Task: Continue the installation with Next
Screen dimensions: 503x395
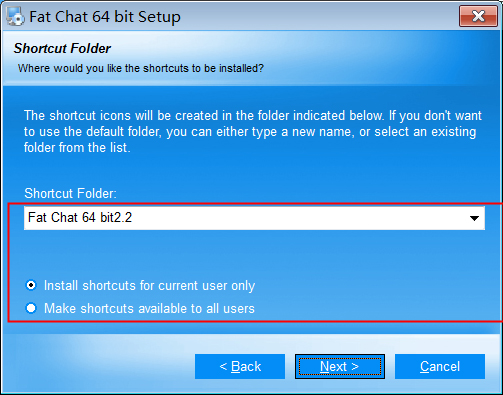Action: (340, 366)
